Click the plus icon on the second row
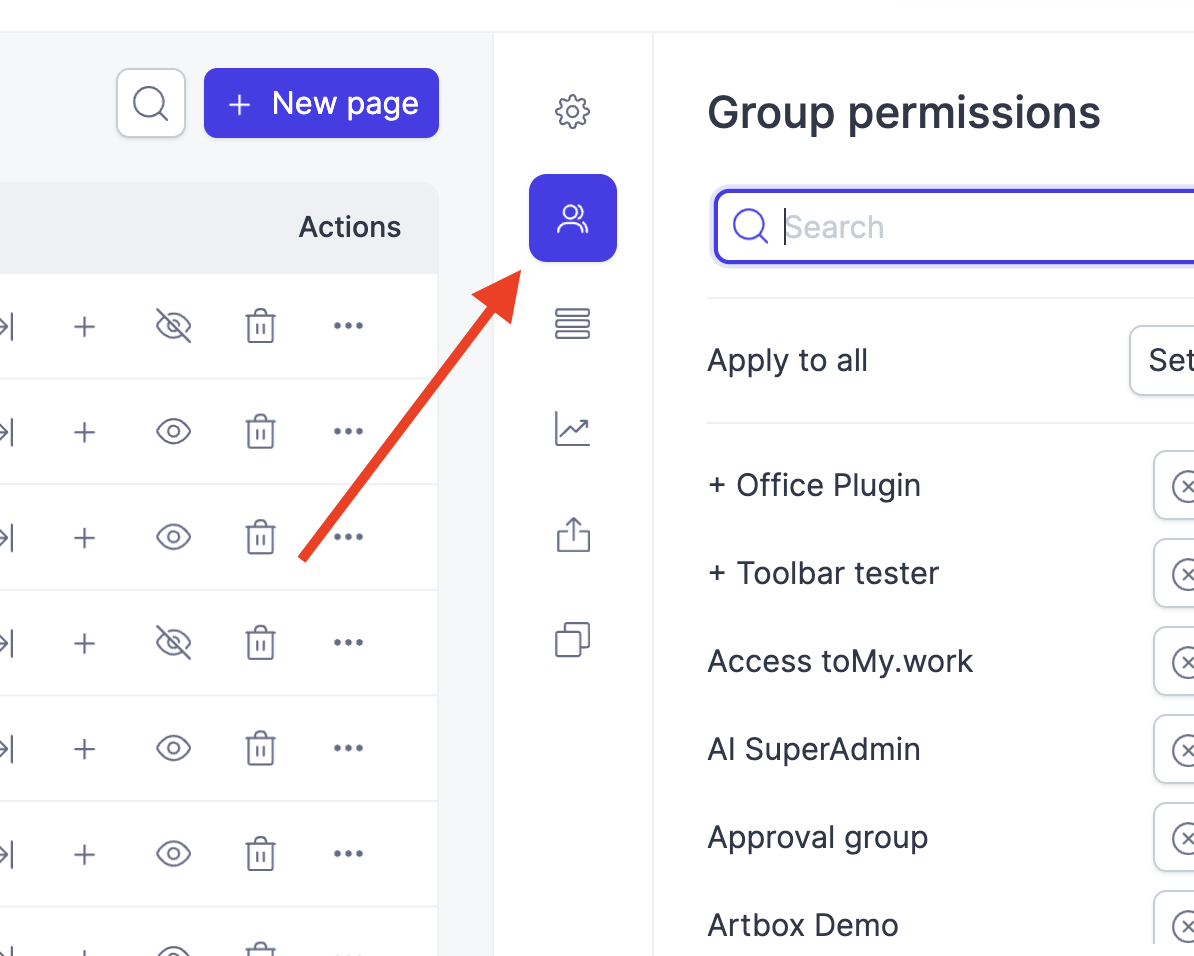1194x956 pixels. [x=84, y=432]
